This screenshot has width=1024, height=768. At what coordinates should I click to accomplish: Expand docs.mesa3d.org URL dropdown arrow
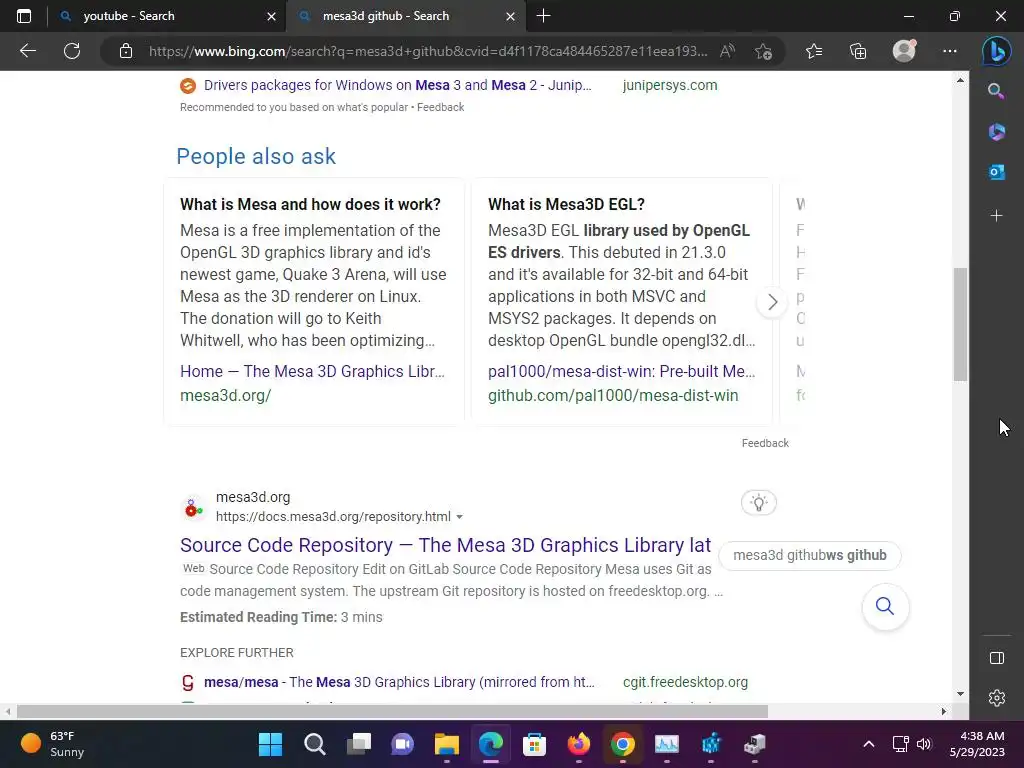coord(460,517)
